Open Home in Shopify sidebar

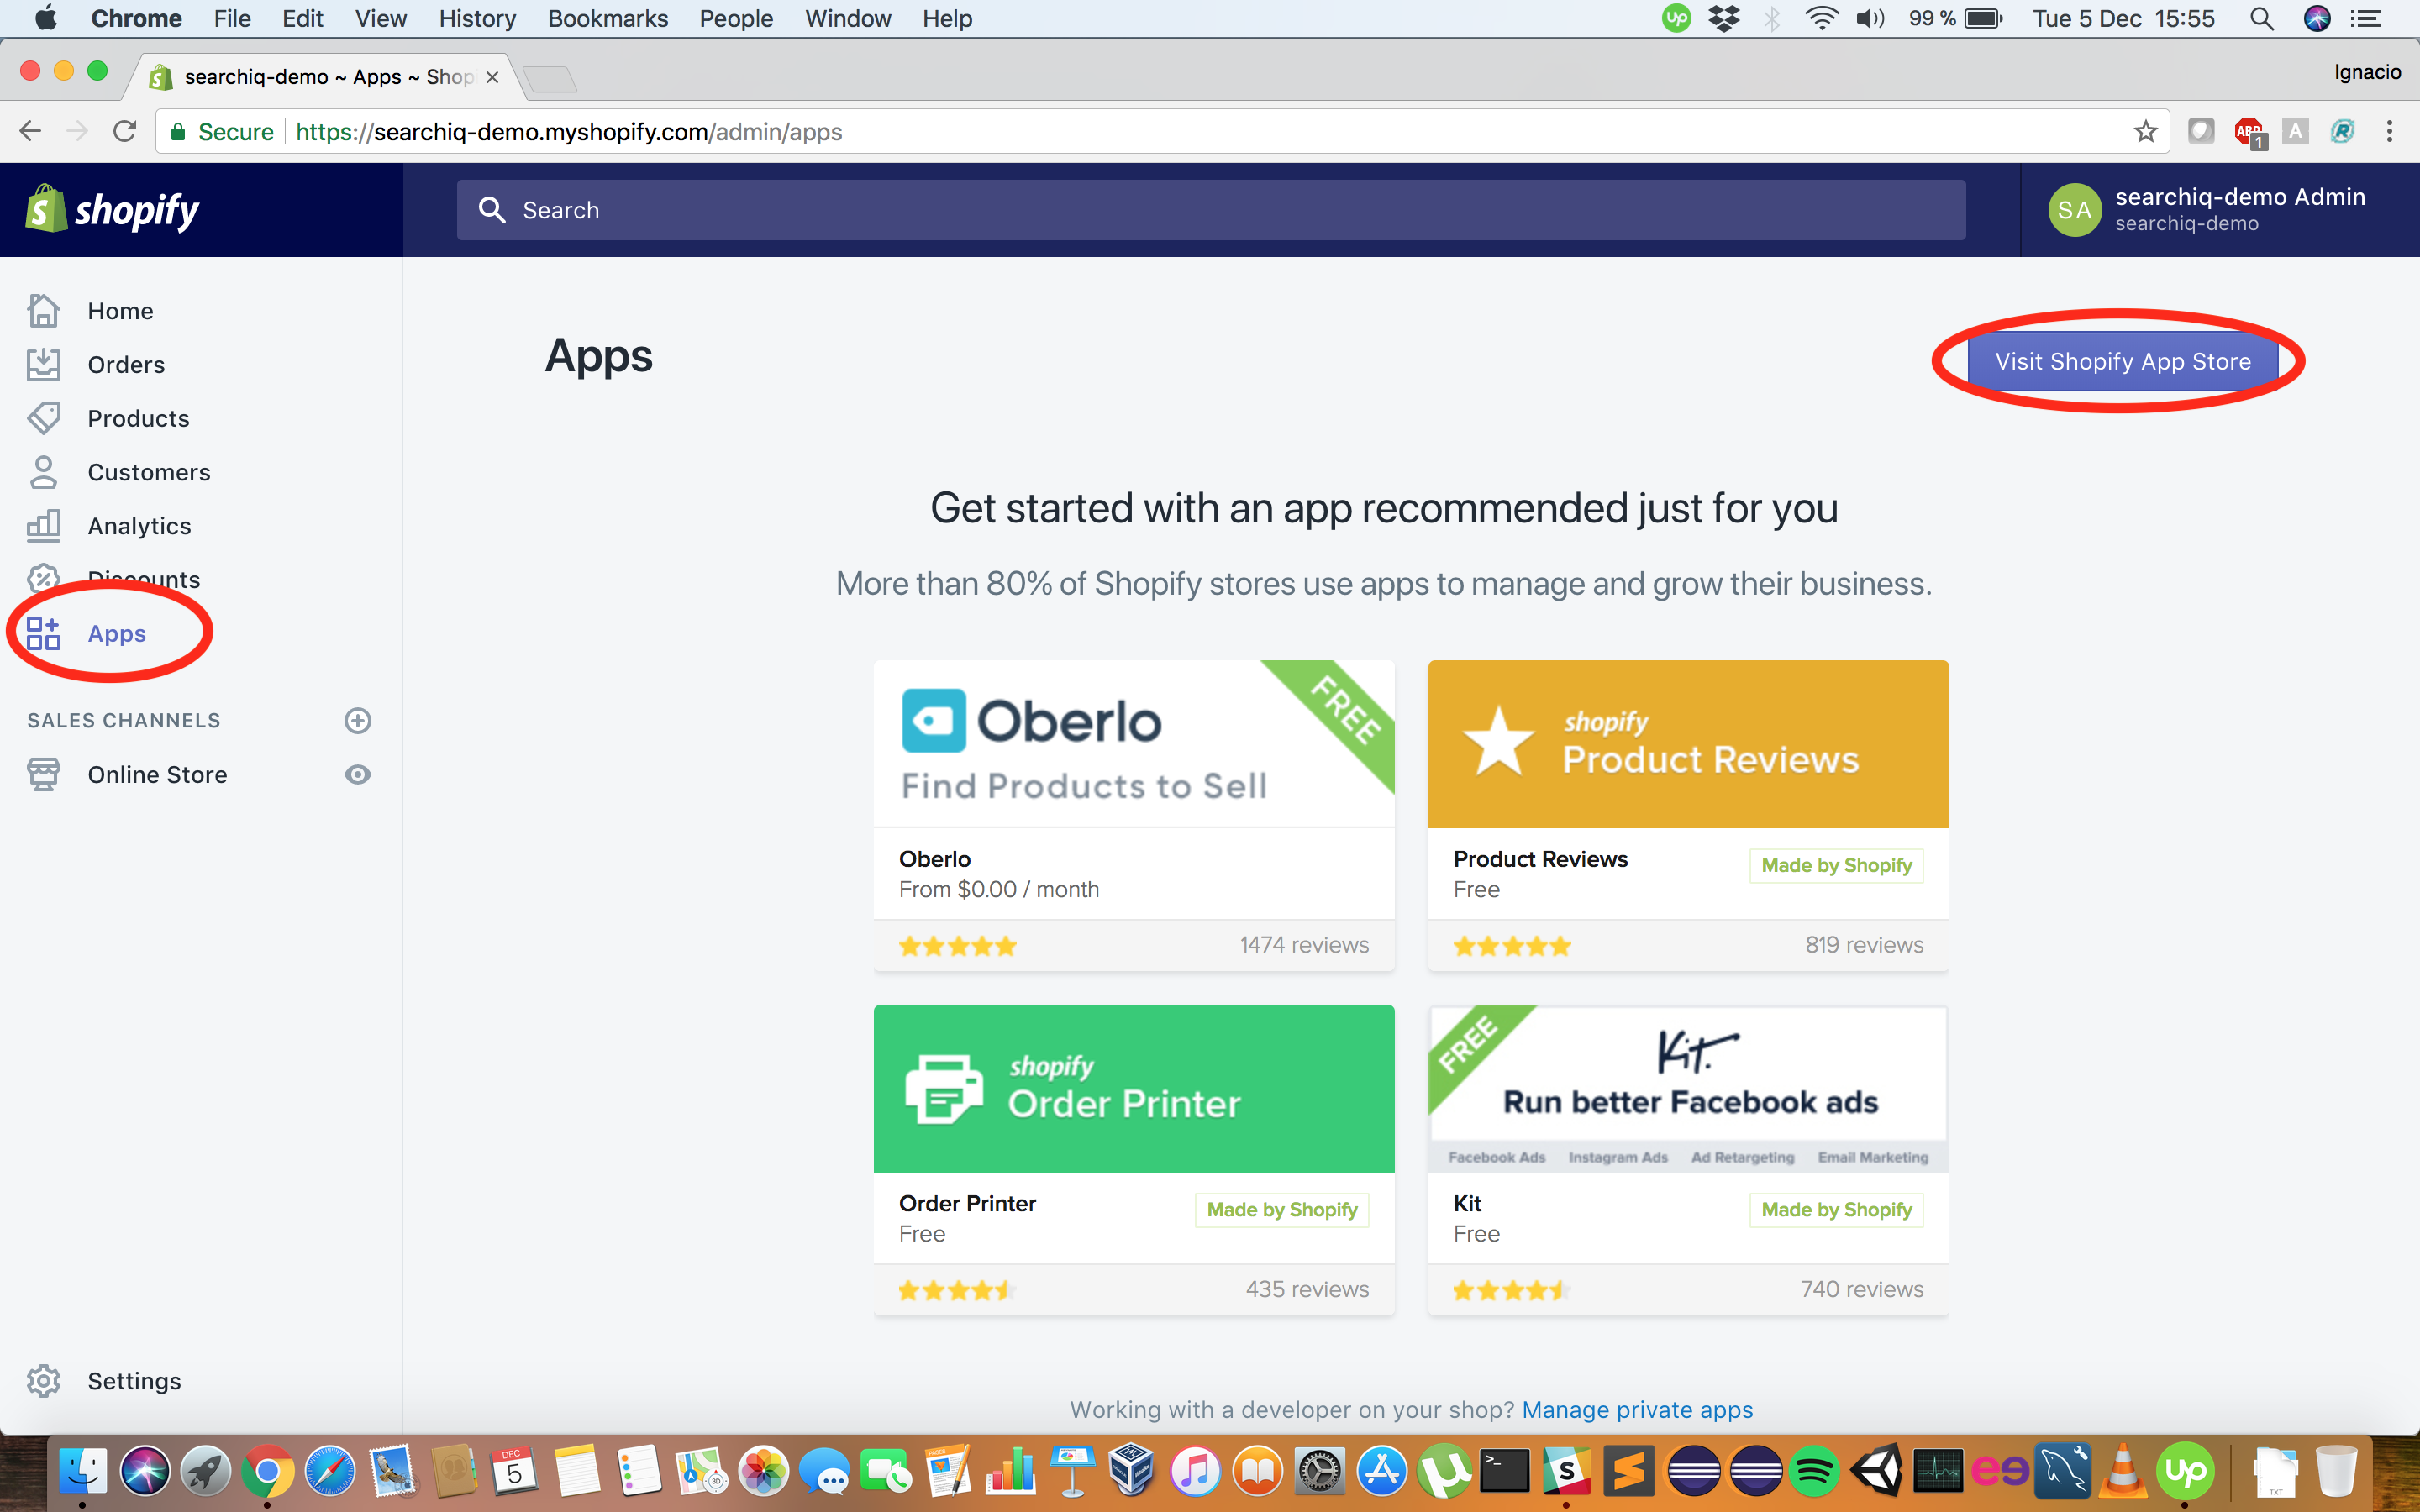pos(120,311)
